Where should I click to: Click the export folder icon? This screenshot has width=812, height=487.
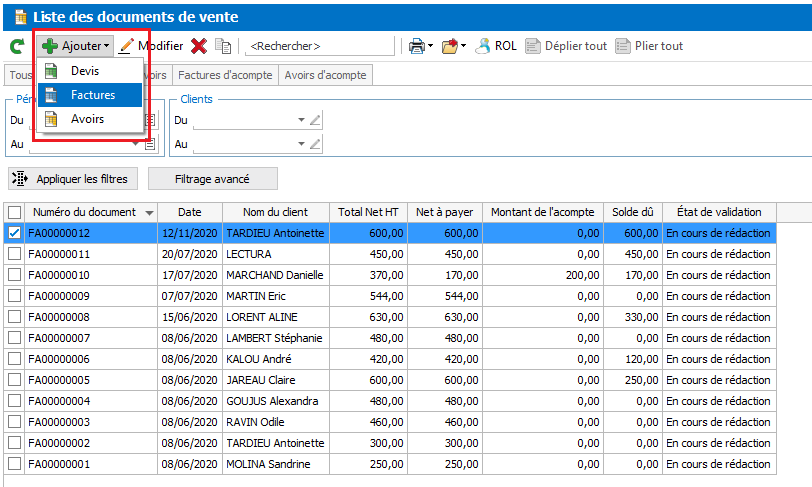[x=450, y=46]
